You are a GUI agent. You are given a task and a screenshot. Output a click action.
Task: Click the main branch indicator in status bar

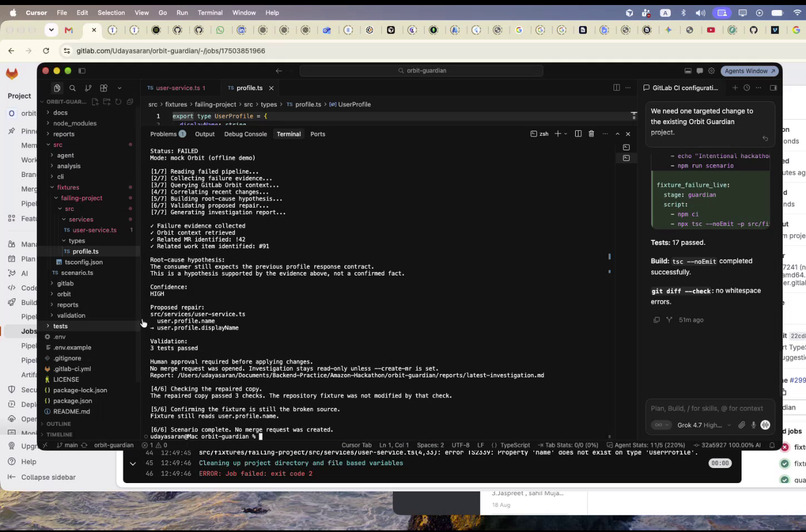point(67,445)
